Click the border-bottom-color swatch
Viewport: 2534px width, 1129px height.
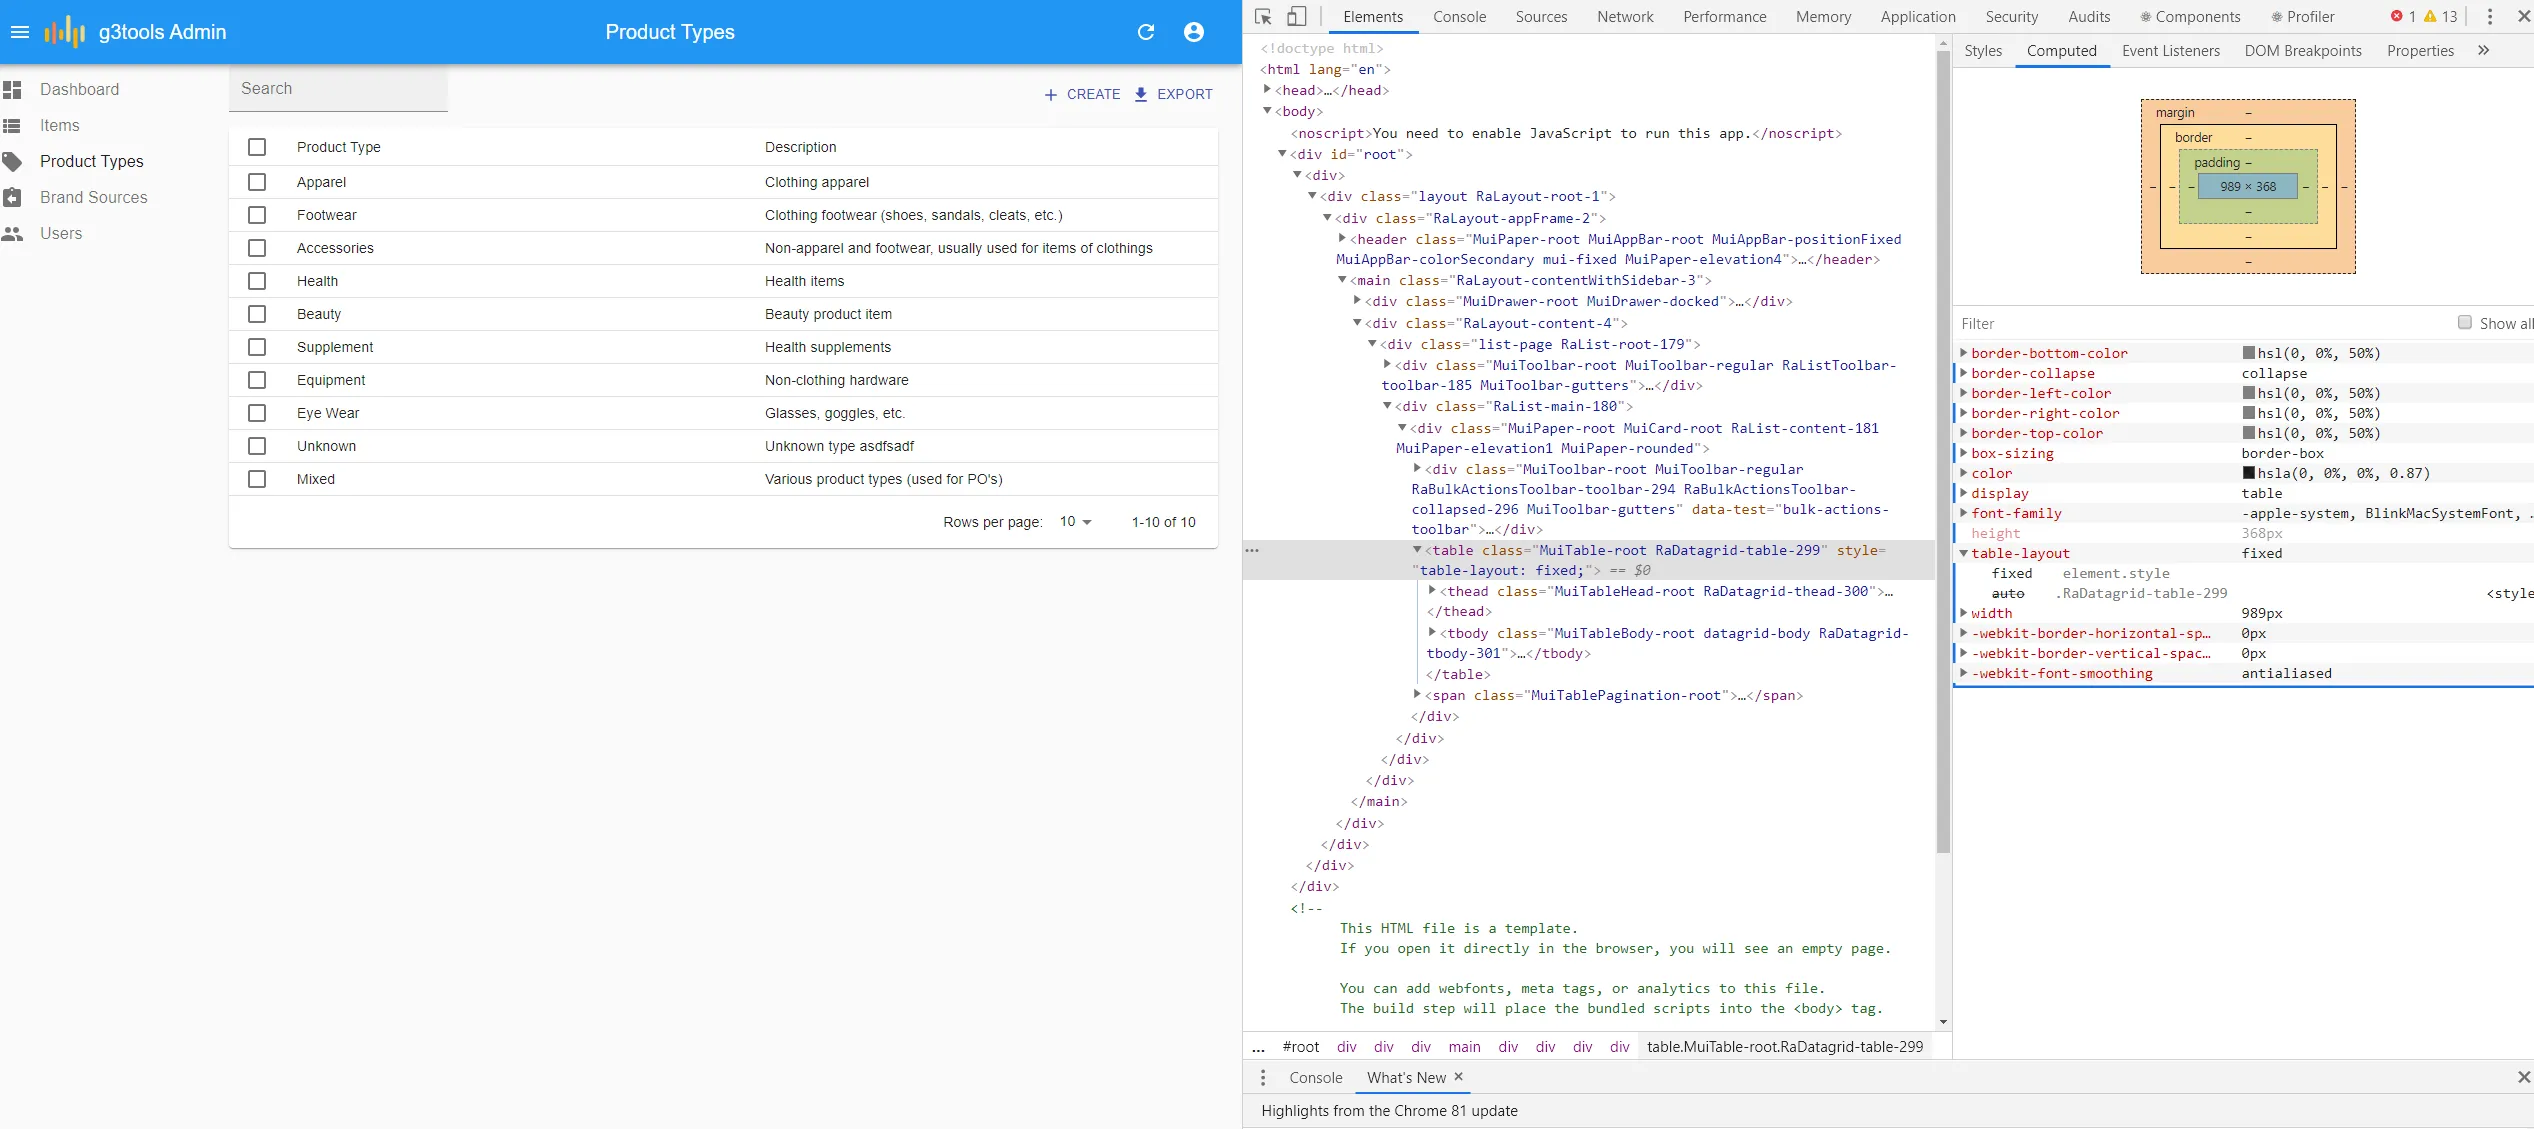coord(2248,353)
